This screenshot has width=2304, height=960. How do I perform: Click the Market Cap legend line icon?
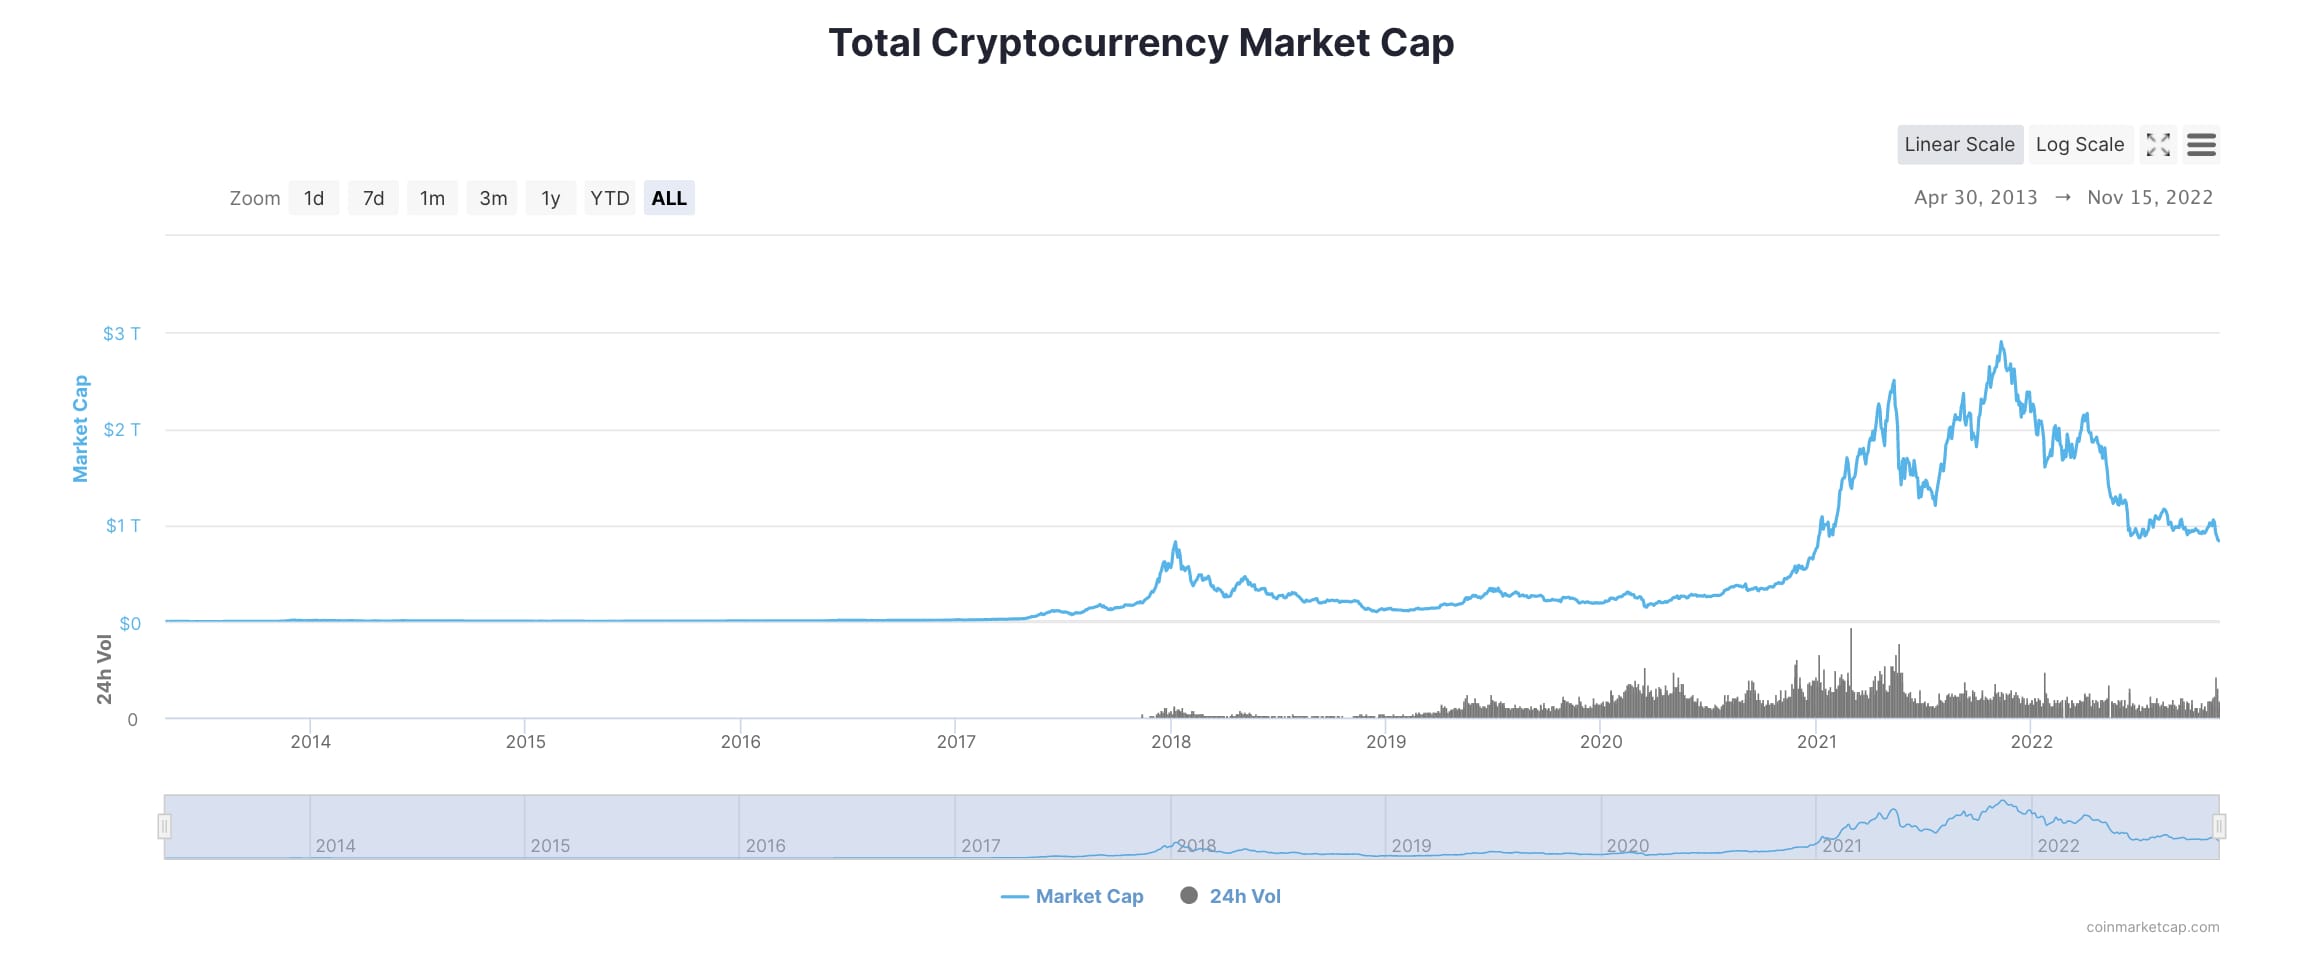coord(1016,896)
